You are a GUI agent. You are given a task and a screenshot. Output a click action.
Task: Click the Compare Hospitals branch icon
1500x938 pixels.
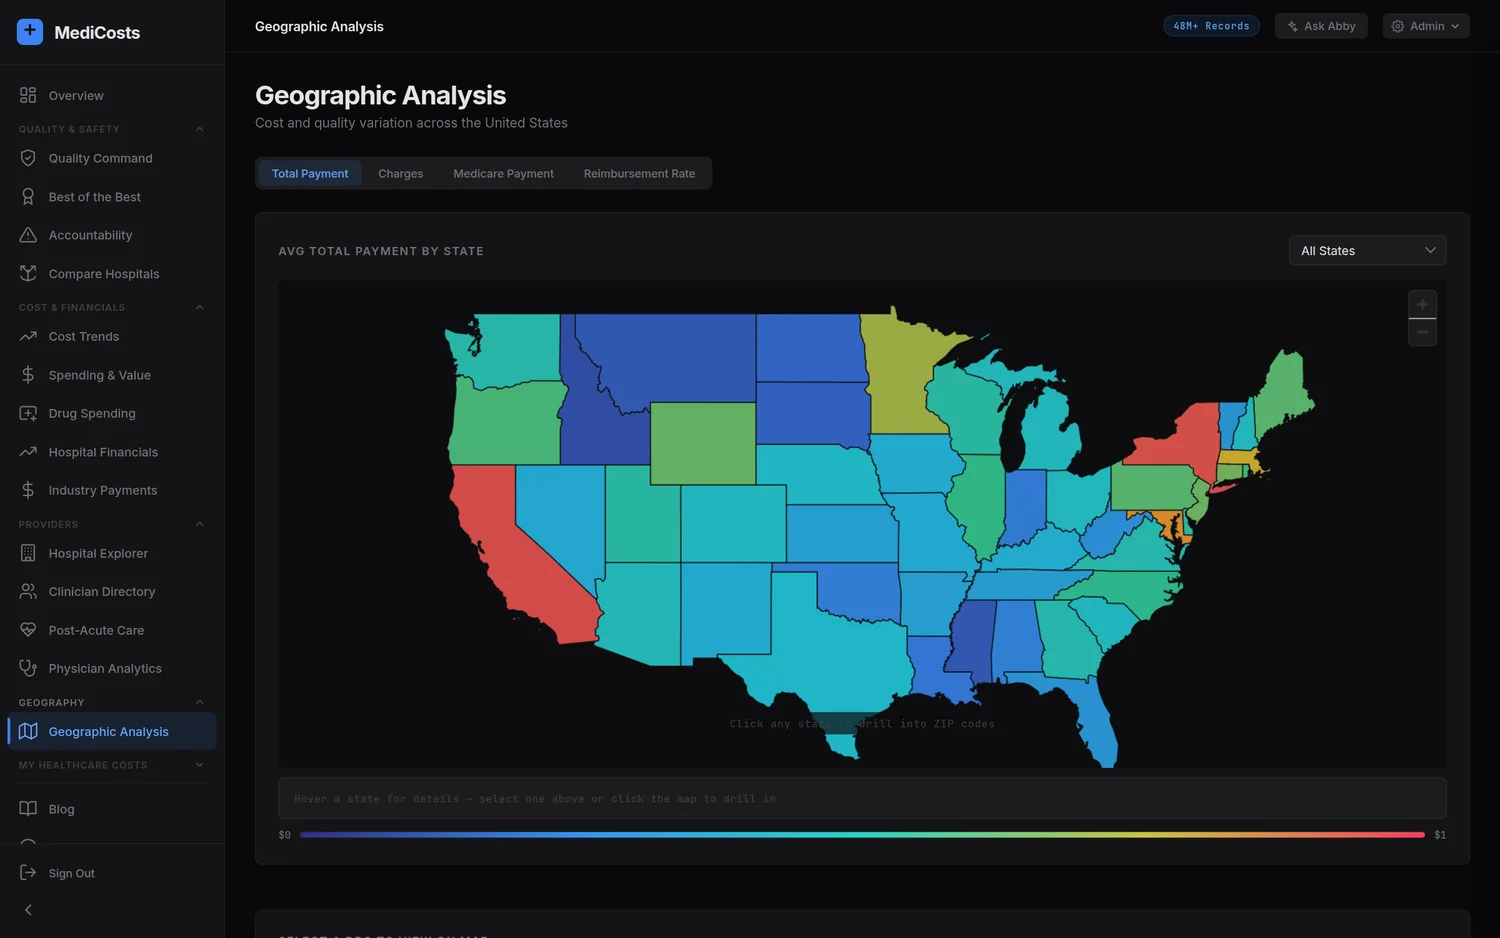point(28,274)
